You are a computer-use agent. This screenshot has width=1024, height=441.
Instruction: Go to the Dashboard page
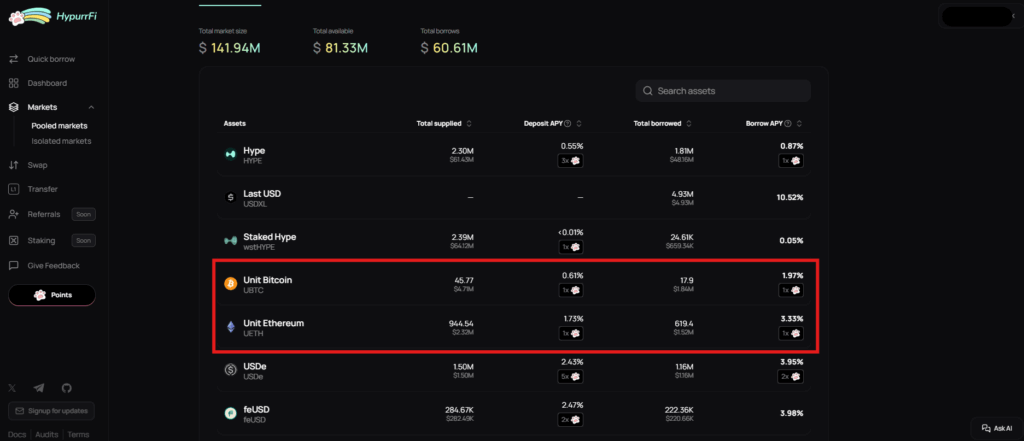coord(38,84)
